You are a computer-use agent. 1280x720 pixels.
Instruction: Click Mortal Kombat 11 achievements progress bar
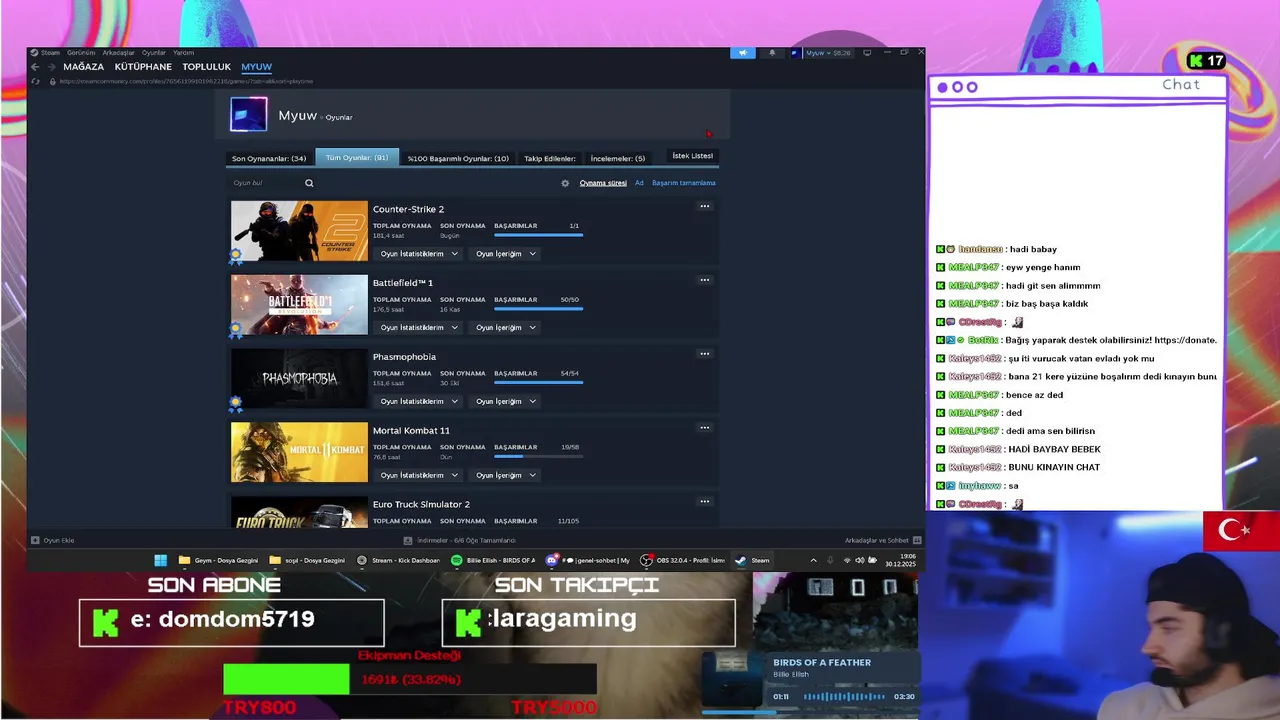coord(538,457)
